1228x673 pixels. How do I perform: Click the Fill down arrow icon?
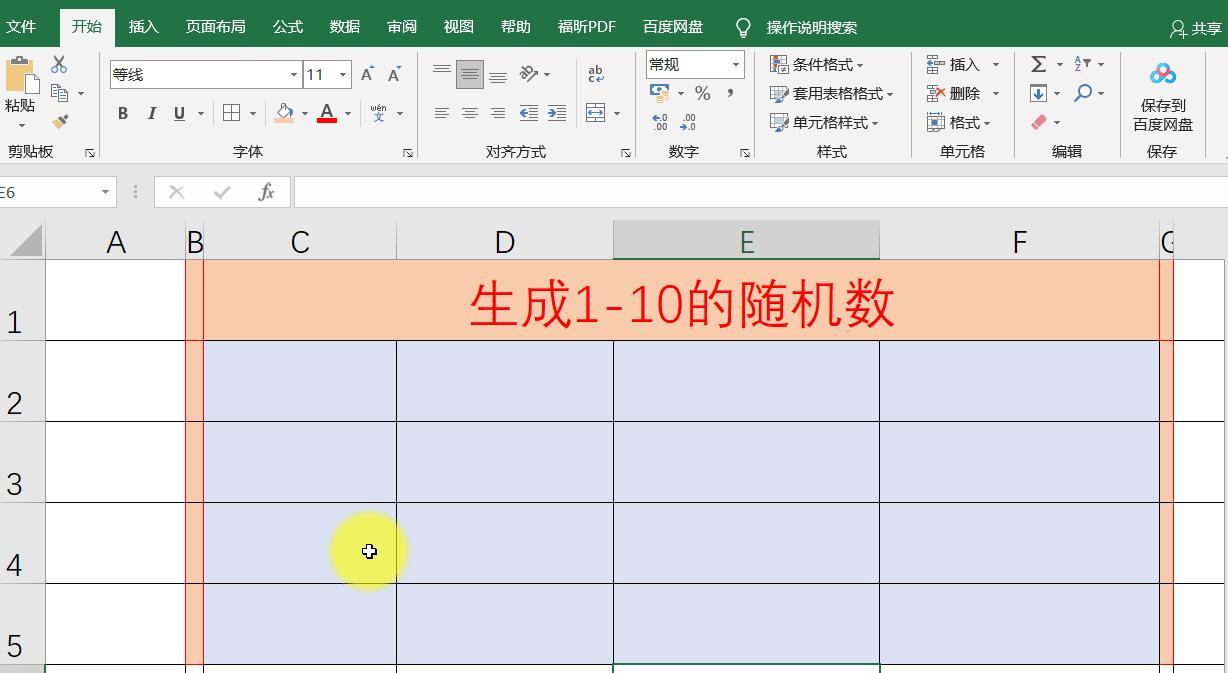pyautogui.click(x=1038, y=93)
